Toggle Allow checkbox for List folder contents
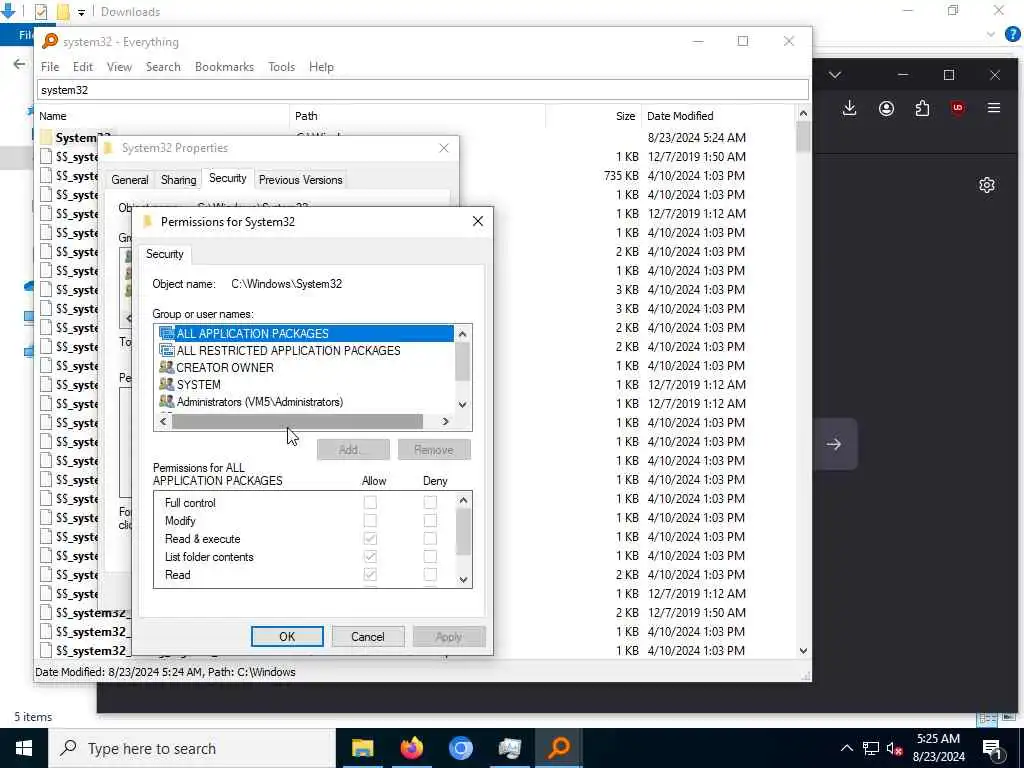Screen dimensions: 1024x768 (370, 556)
